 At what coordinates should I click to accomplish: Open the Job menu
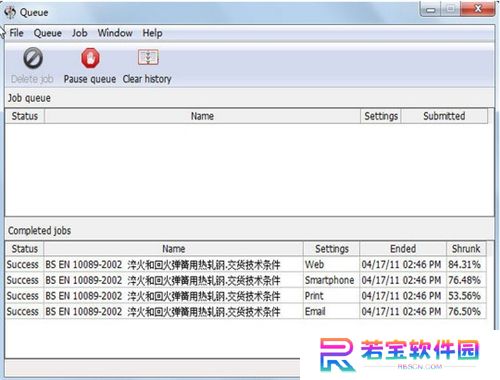(x=80, y=33)
